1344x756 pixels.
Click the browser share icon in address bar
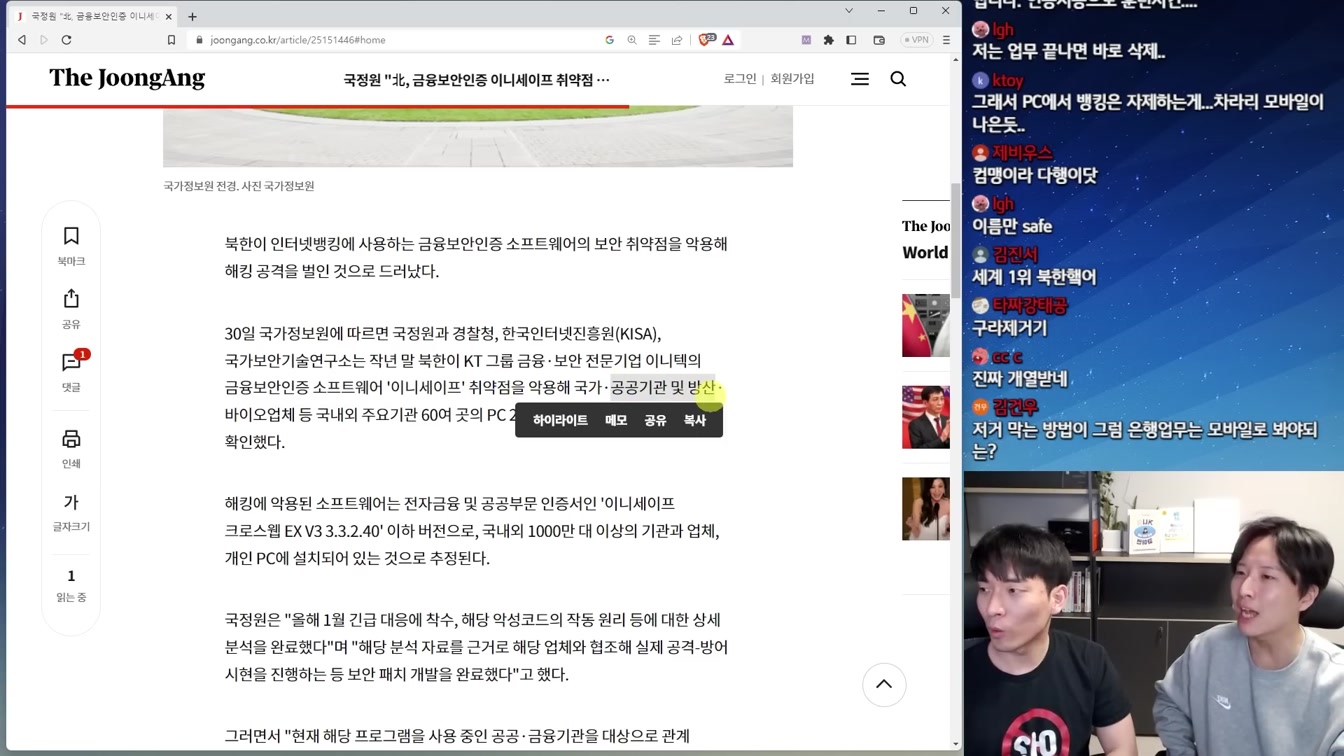coord(677,40)
